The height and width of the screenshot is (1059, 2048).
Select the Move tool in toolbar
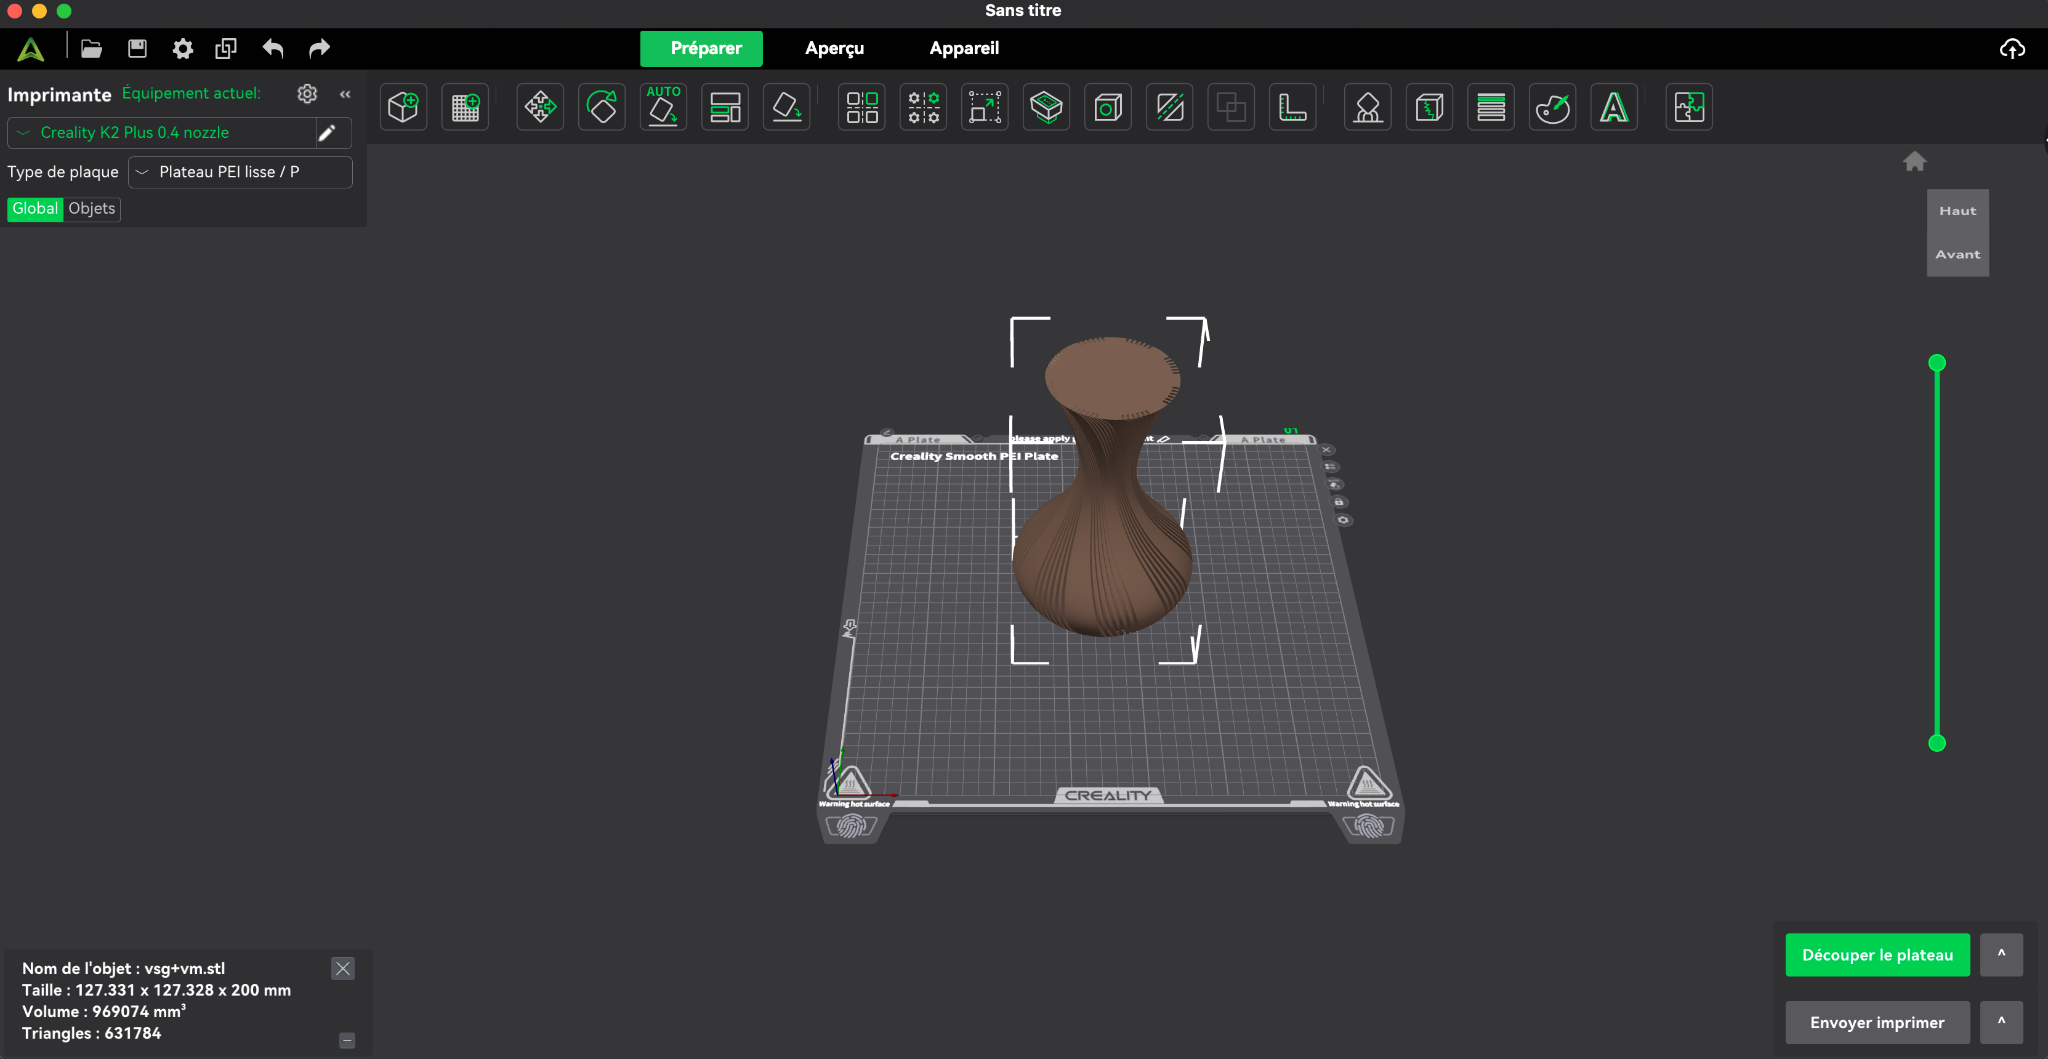click(x=540, y=107)
